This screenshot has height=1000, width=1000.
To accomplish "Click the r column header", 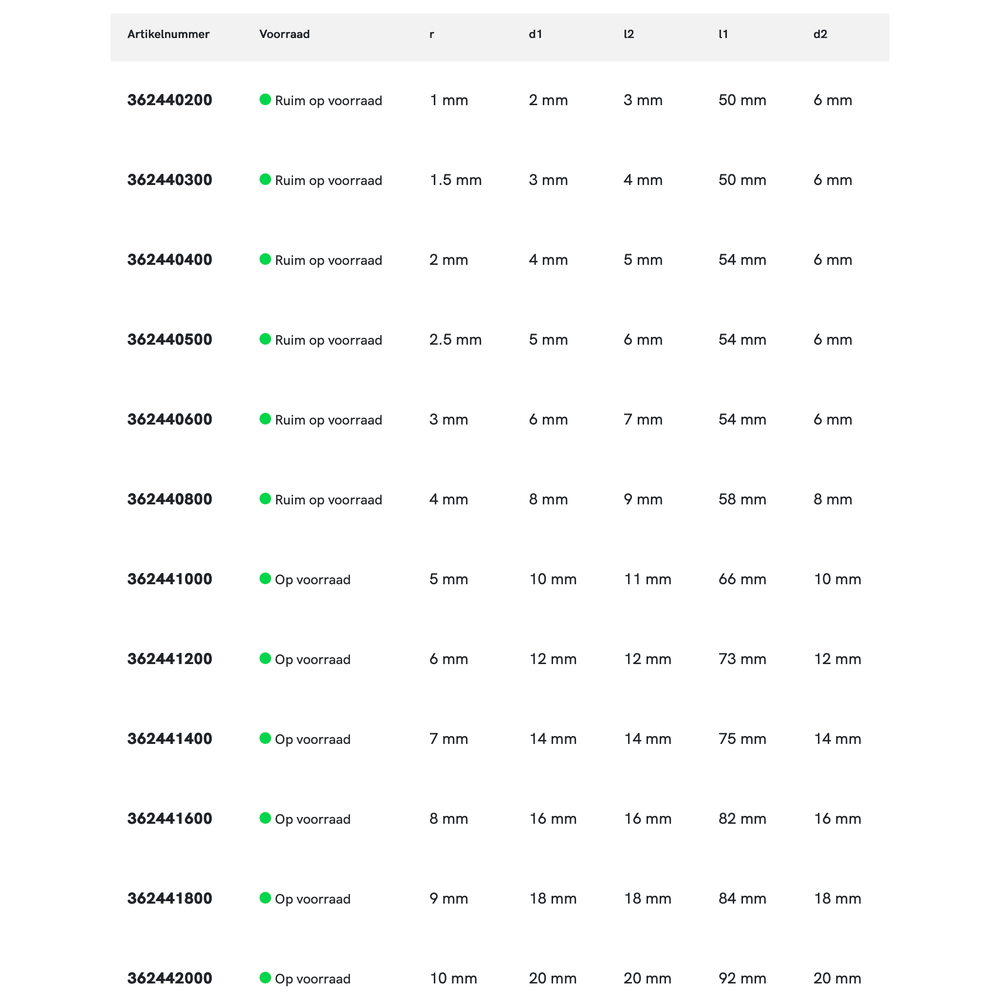I will coord(432,34).
